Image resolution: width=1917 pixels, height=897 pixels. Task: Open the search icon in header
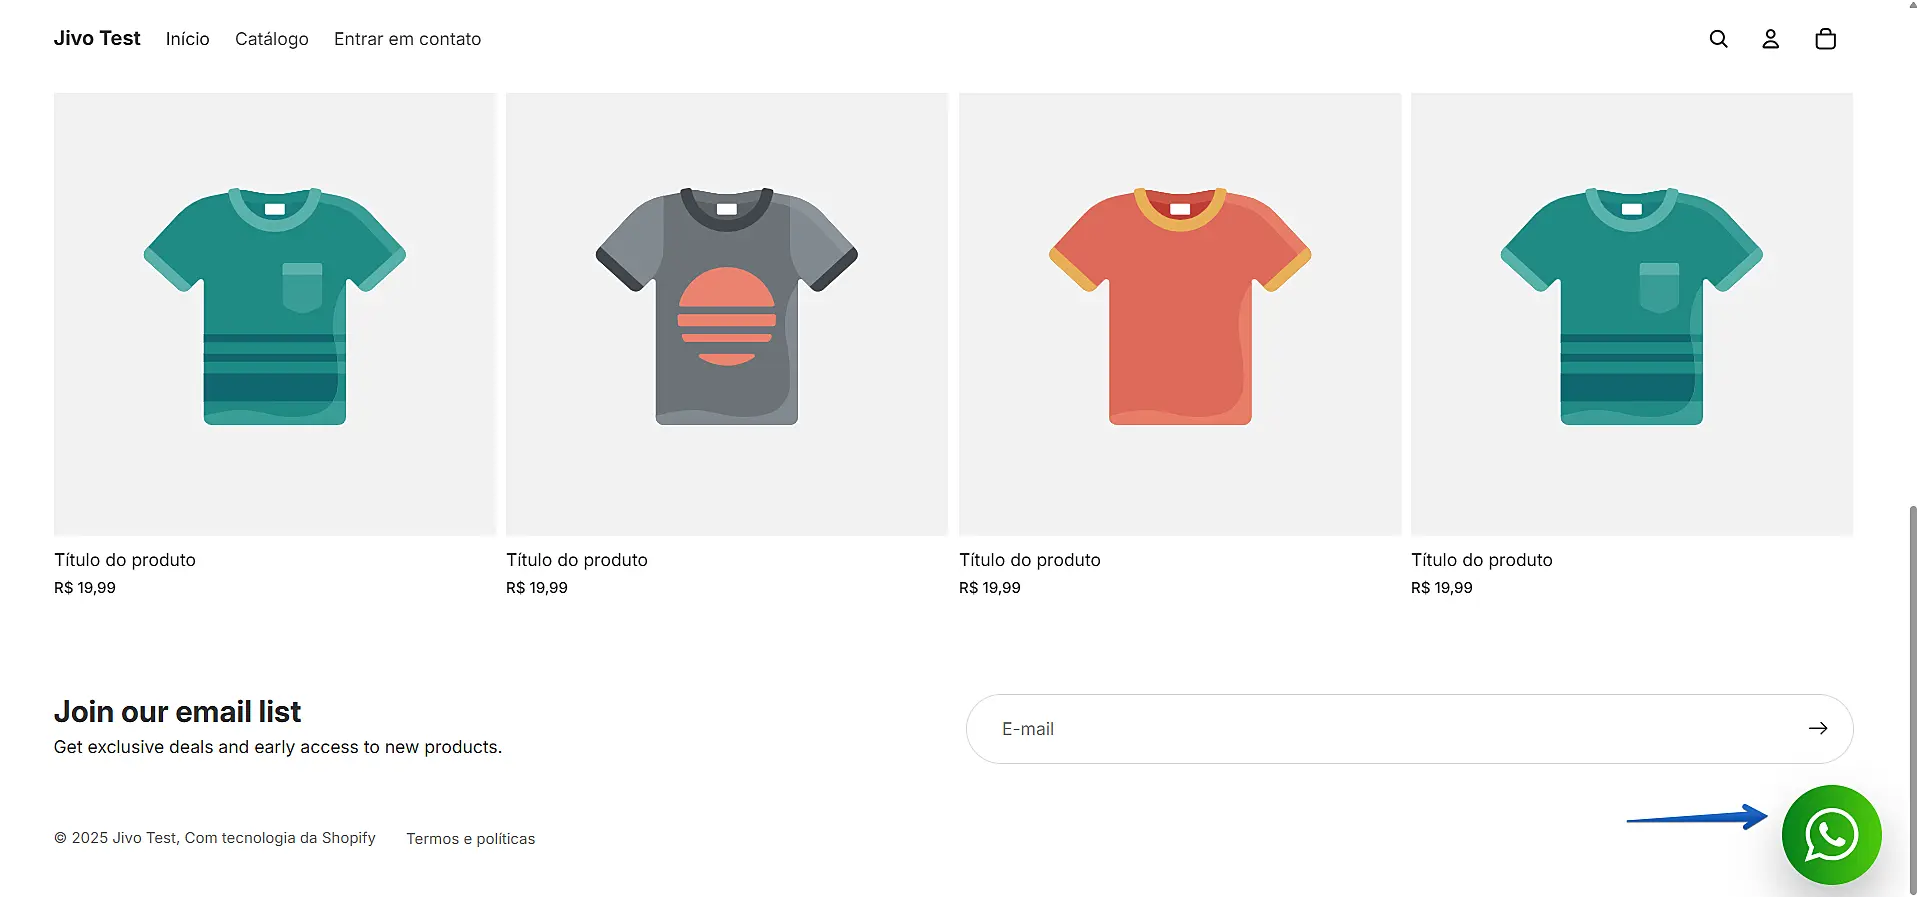(x=1718, y=39)
